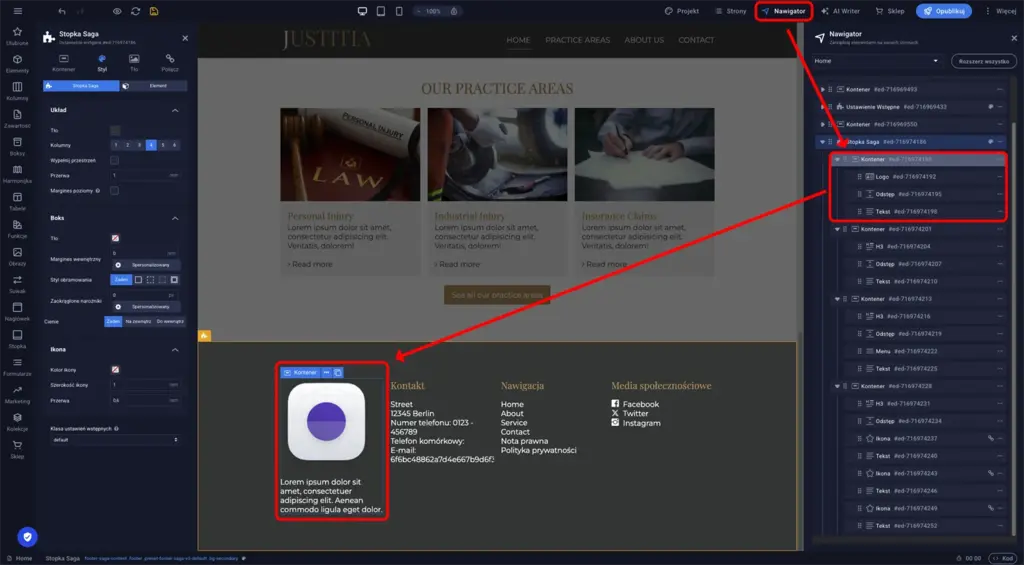Switch to the Kontener tab
The width and height of the screenshot is (1024, 565).
pos(64,63)
